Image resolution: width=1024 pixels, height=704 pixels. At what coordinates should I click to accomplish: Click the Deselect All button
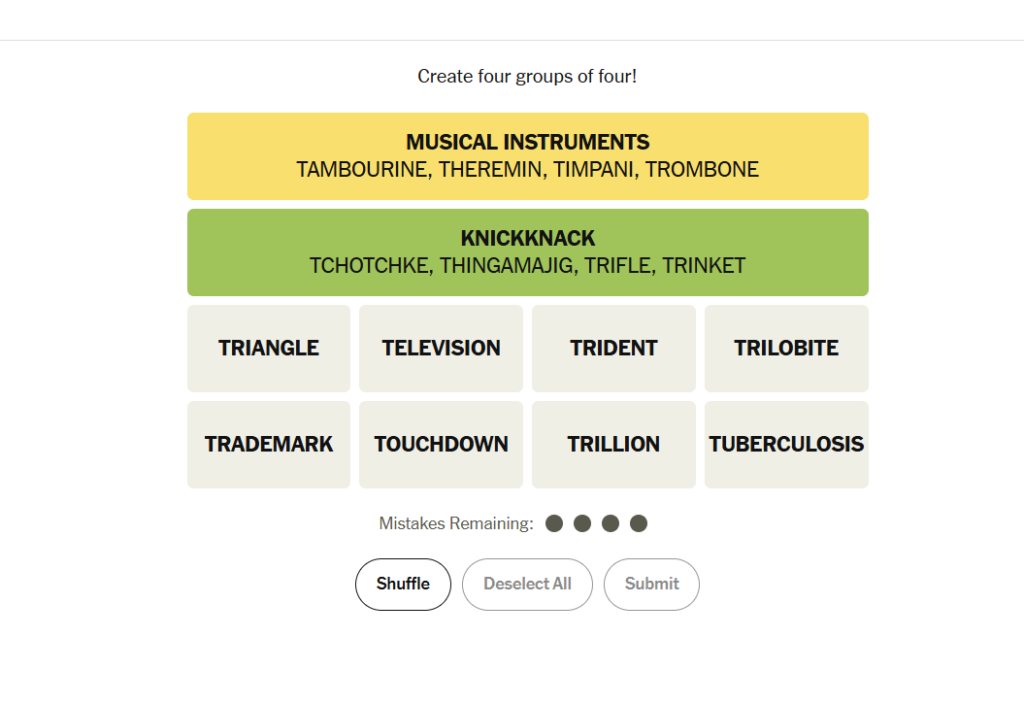(x=527, y=584)
